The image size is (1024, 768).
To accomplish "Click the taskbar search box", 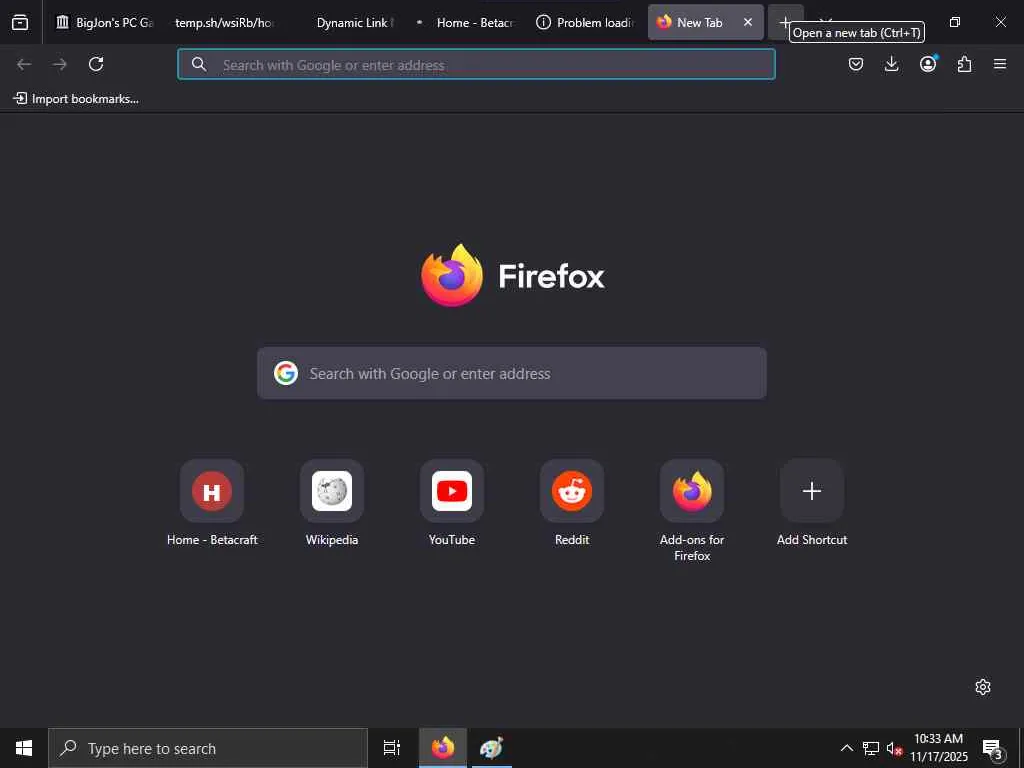I will click(208, 748).
